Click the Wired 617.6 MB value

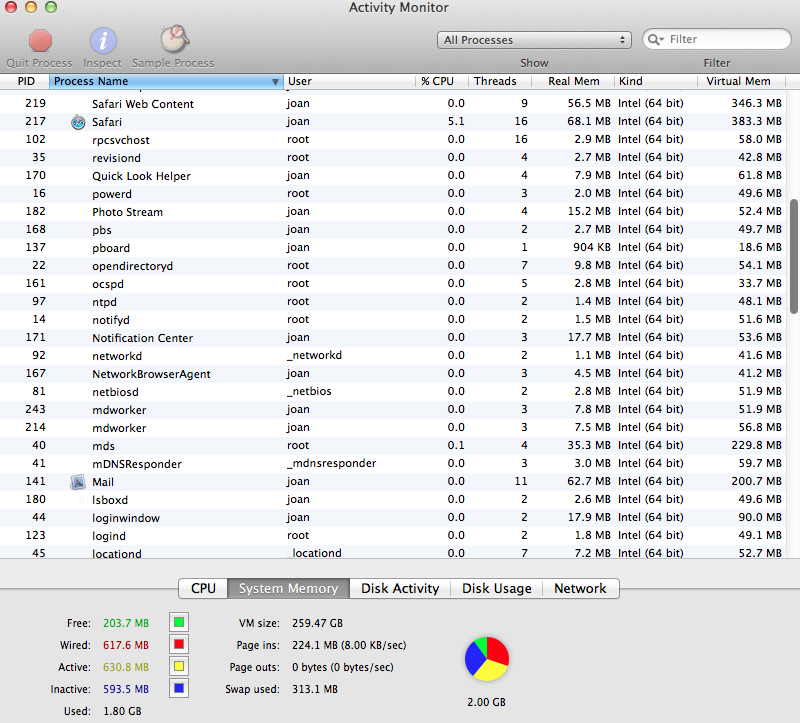click(x=126, y=645)
